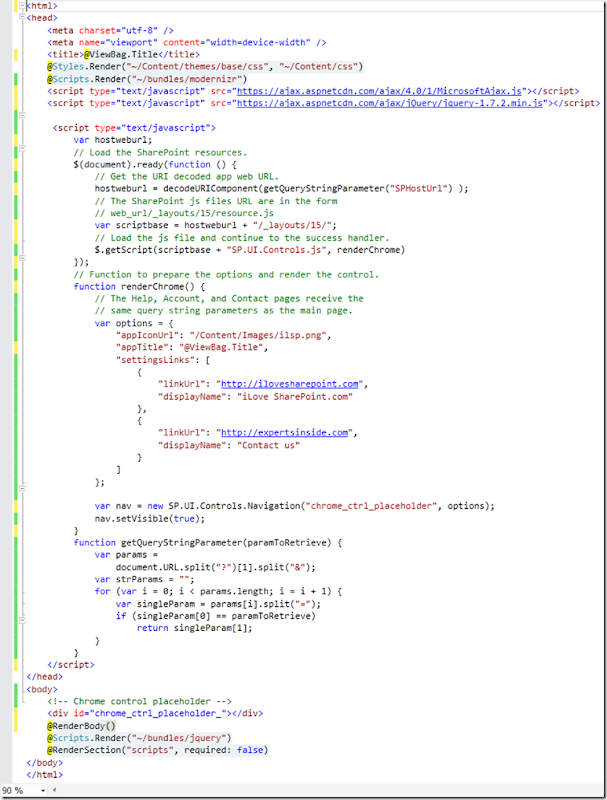Click the function getQueryStringParameter declaration
Screen dimensions: 607x800
(x=208, y=543)
